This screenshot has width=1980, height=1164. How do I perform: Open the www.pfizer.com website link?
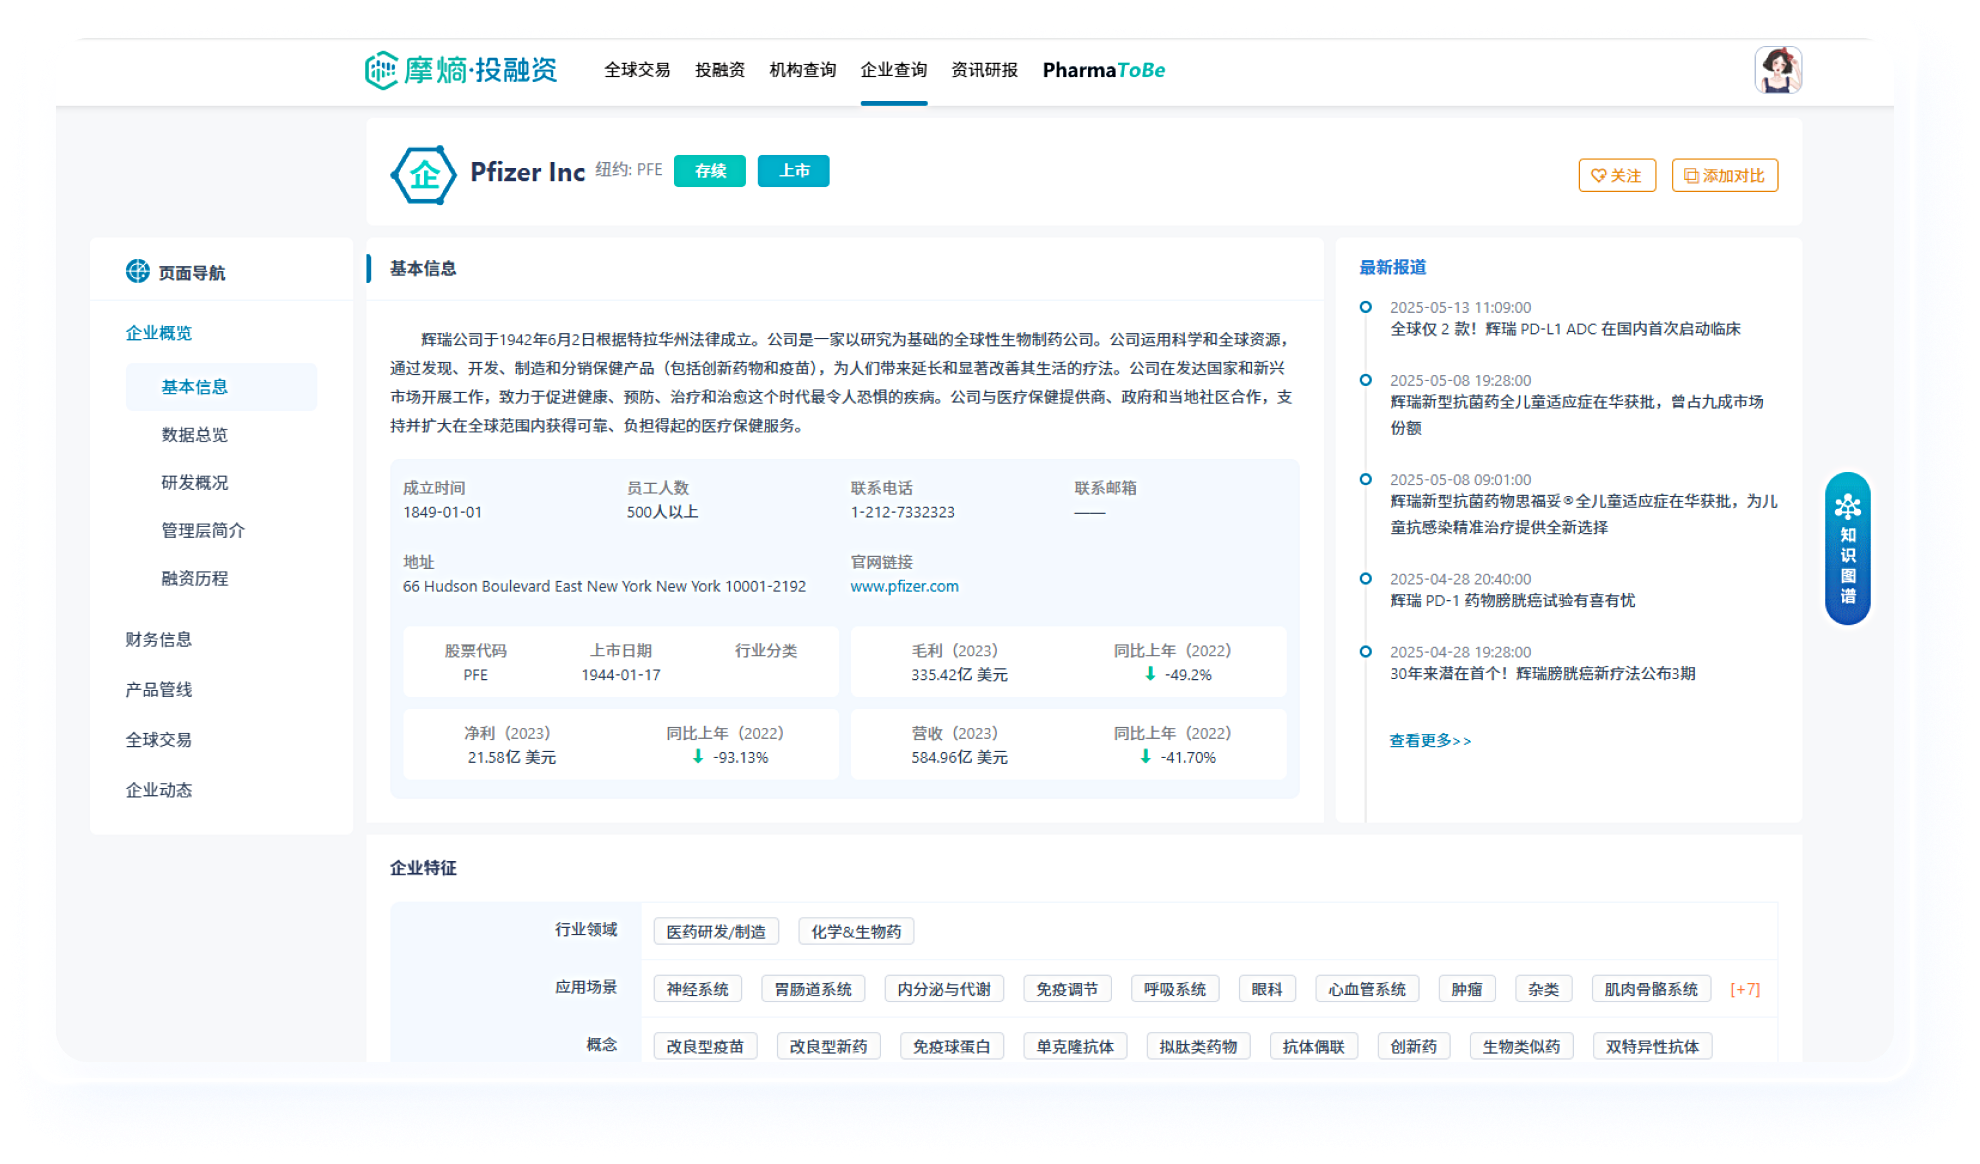coord(904,586)
